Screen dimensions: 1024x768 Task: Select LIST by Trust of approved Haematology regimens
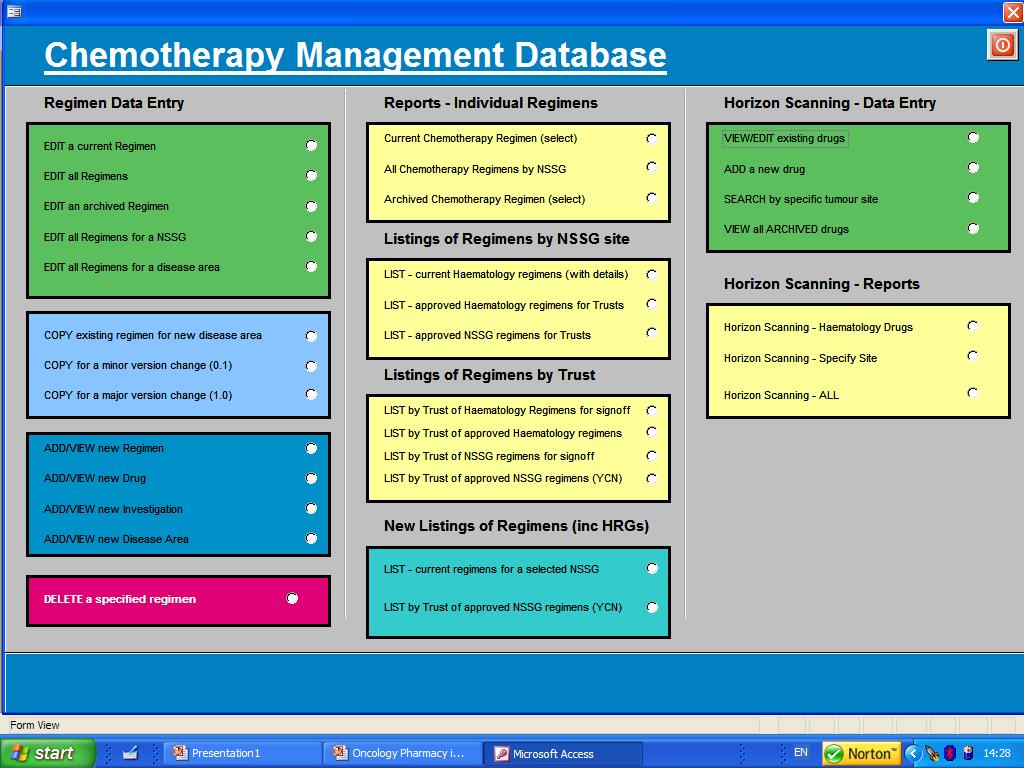[652, 432]
